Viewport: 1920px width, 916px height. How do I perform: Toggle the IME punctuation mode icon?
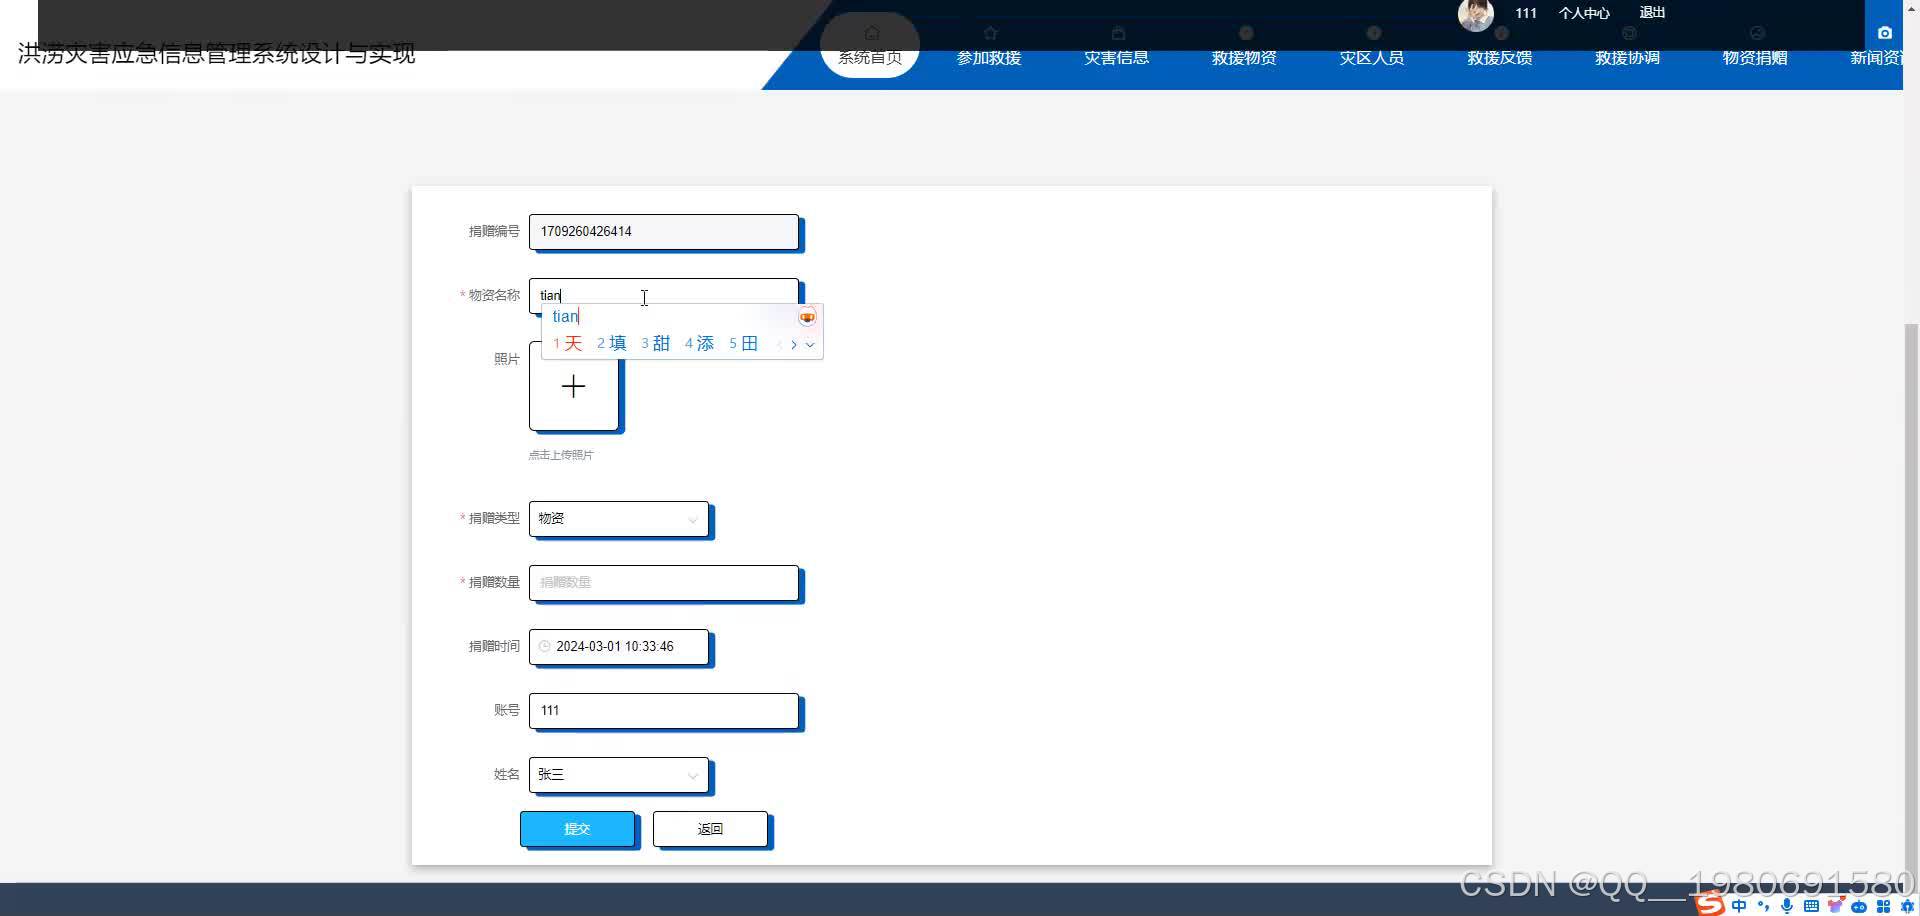coord(1763,906)
